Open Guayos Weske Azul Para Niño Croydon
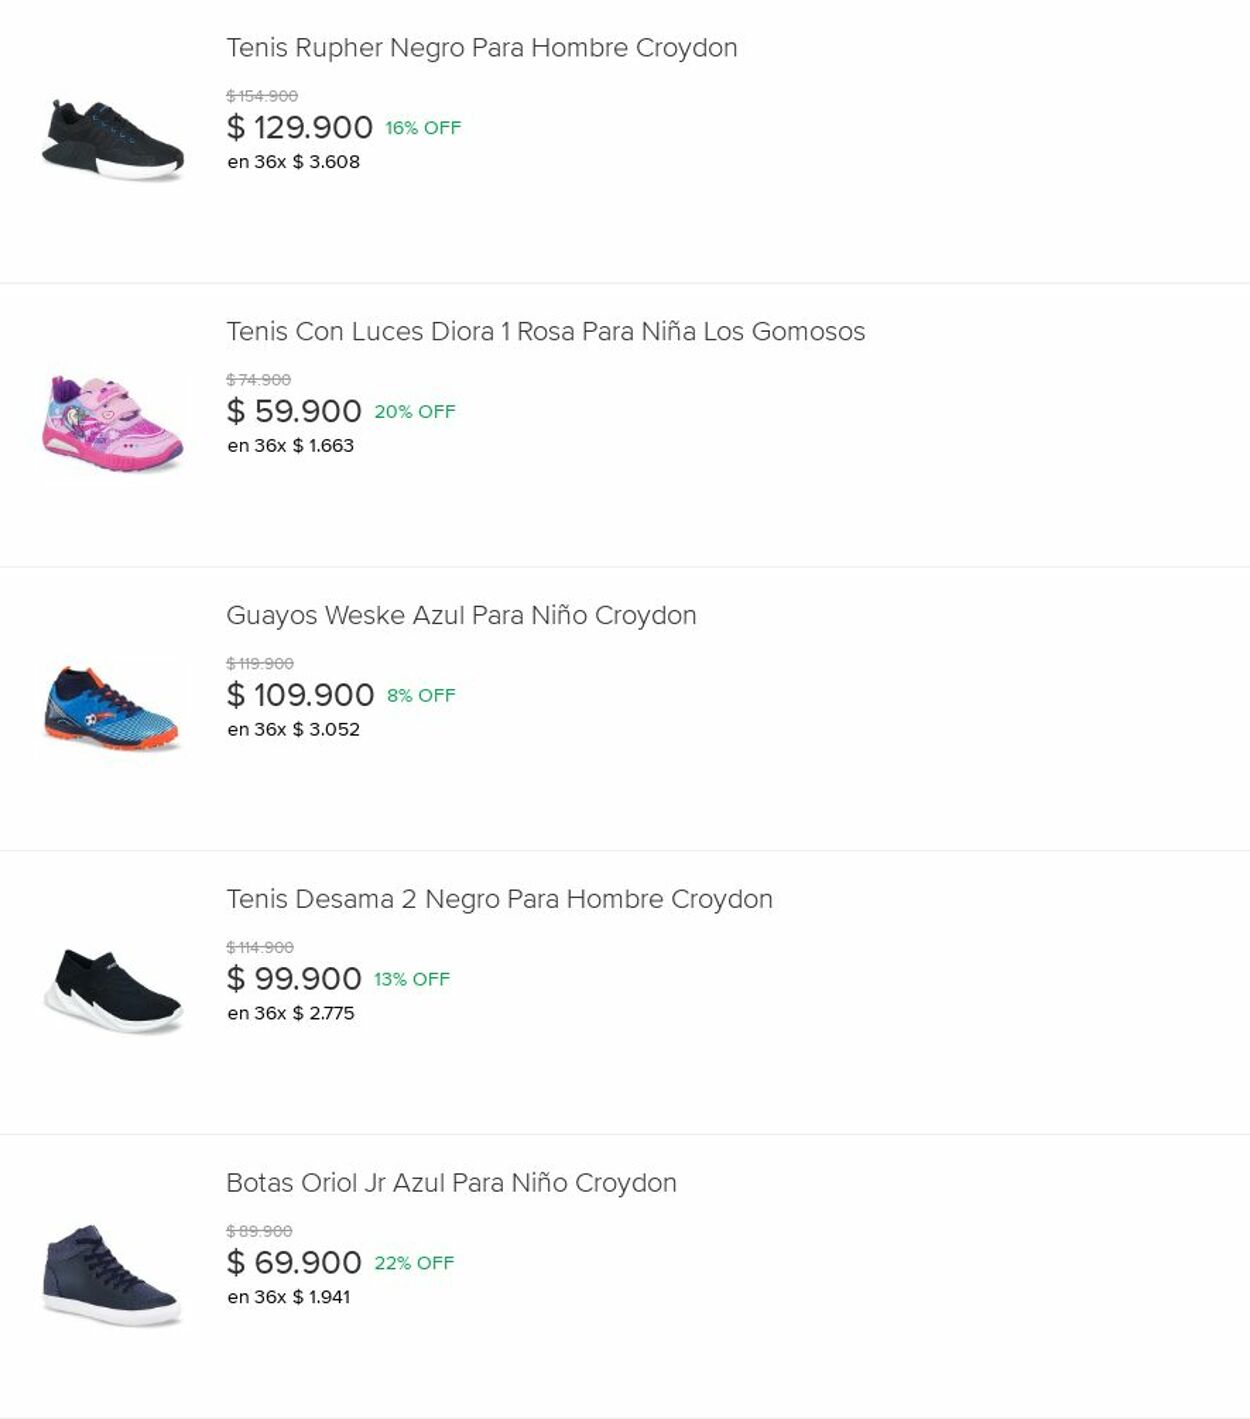 coord(461,616)
